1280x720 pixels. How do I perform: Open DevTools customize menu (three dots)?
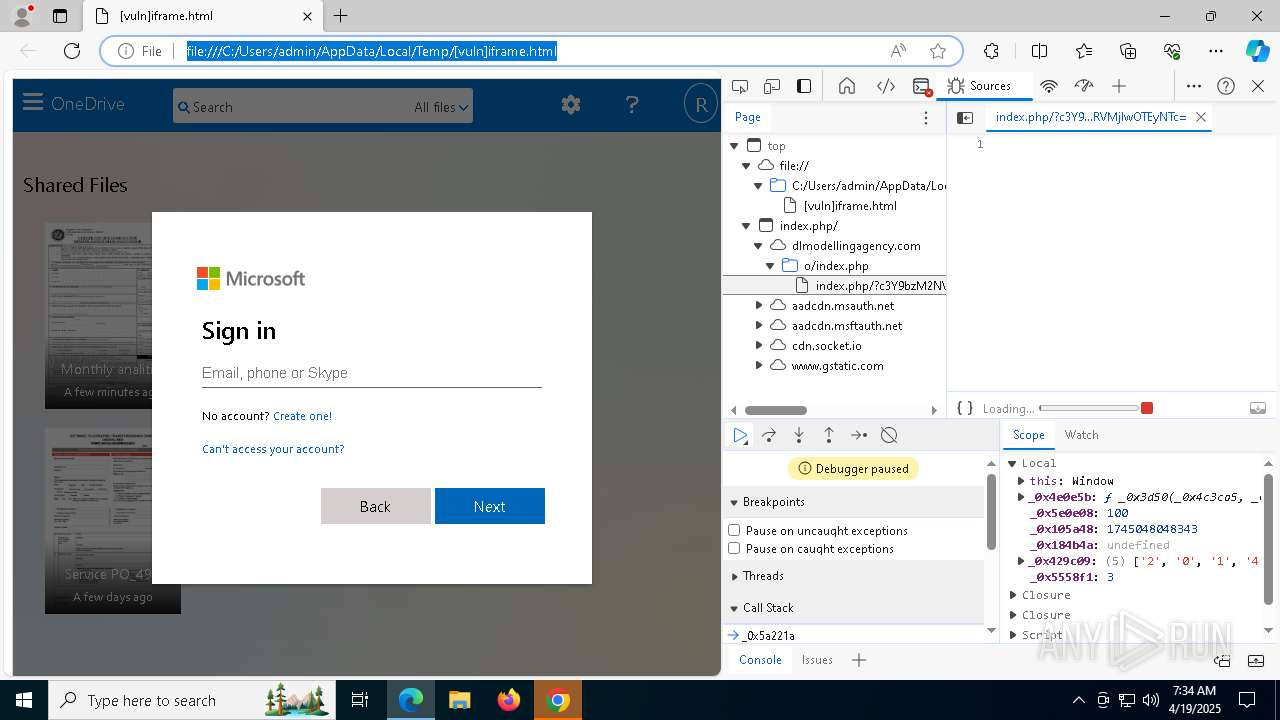[1194, 86]
